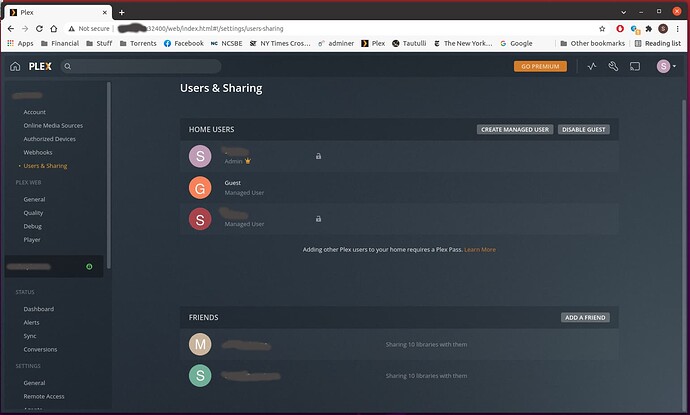Click the Opera red extension icon
690x415 pixels.
(x=620, y=29)
